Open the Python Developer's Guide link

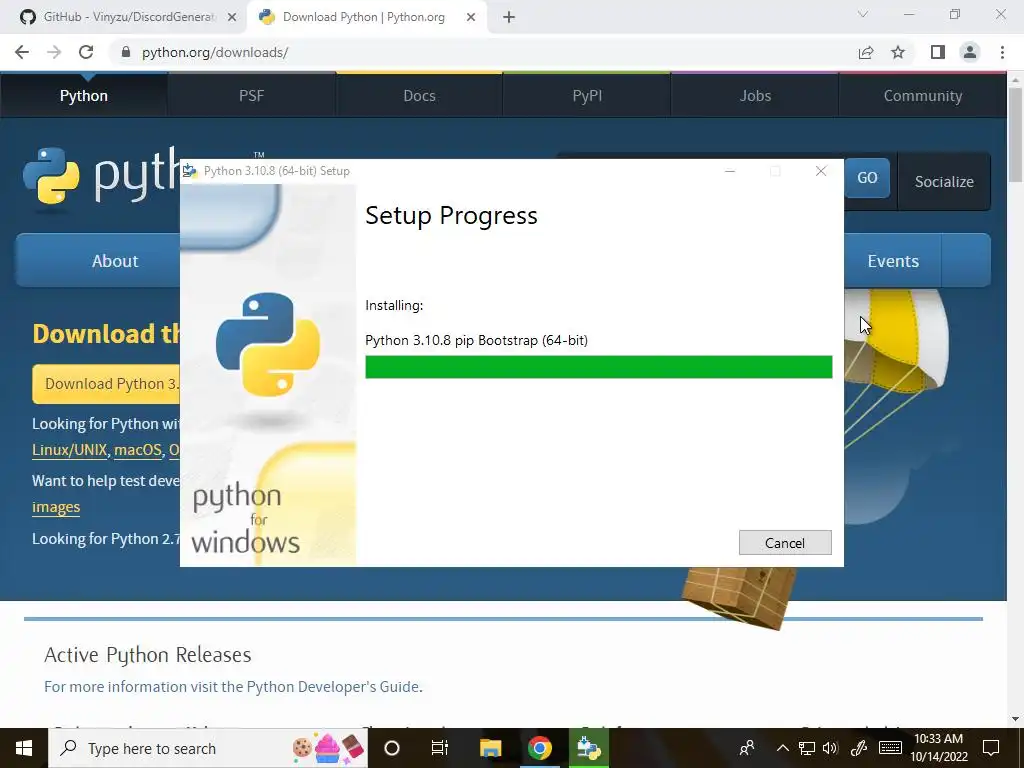pos(332,687)
